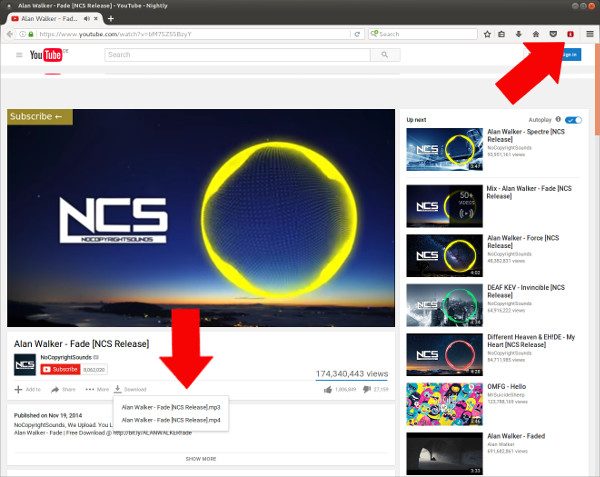Select the Alan Walker Fade mp3 download option

[170, 407]
